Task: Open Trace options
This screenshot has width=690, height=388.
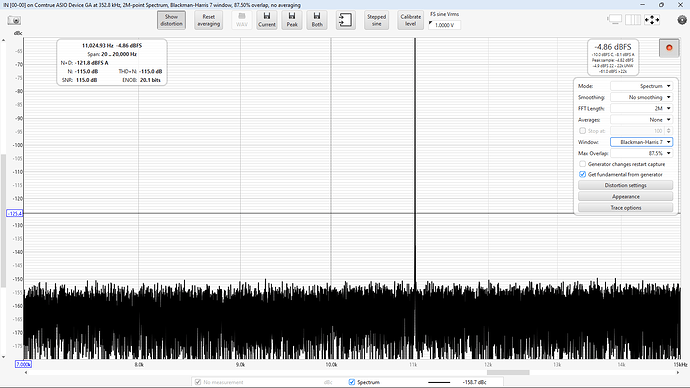Action: coord(625,208)
